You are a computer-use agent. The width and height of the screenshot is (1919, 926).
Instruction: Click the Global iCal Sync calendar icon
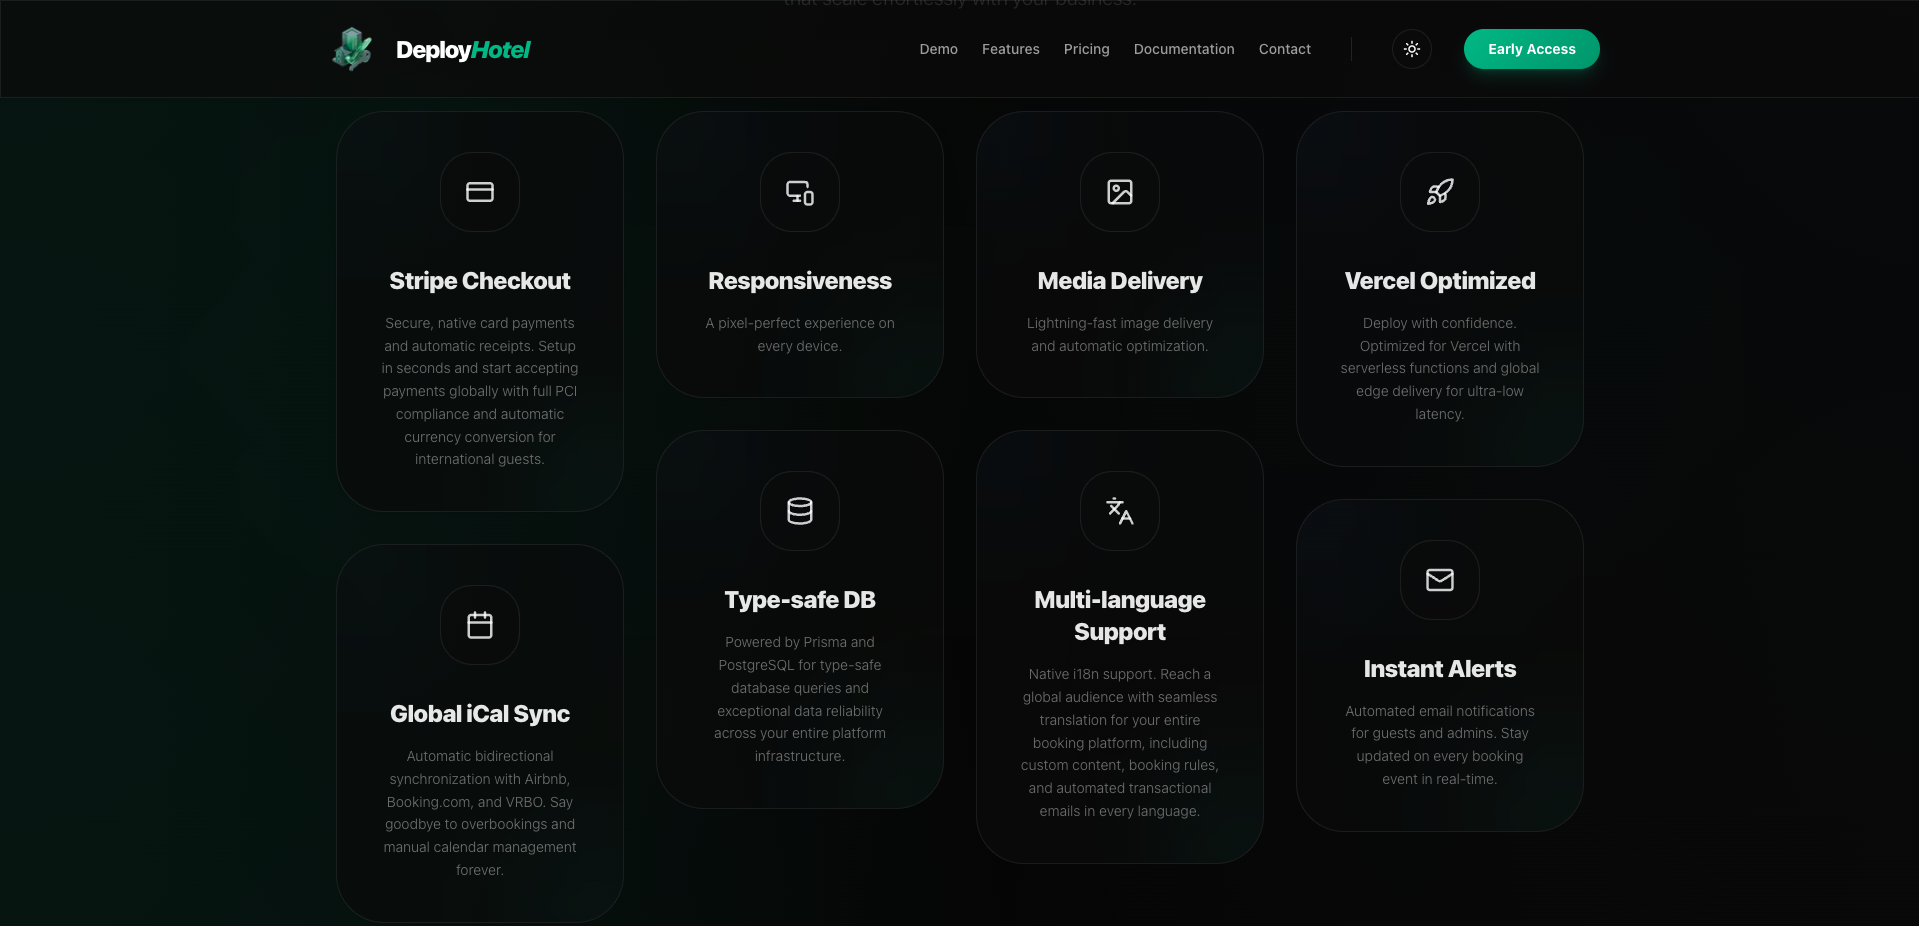tap(479, 625)
